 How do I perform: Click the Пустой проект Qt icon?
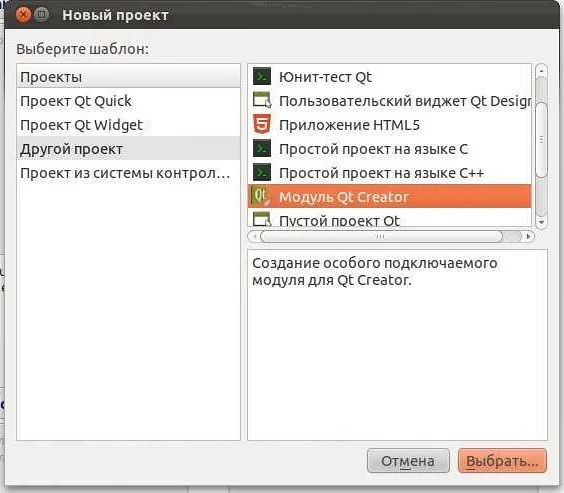[x=262, y=219]
